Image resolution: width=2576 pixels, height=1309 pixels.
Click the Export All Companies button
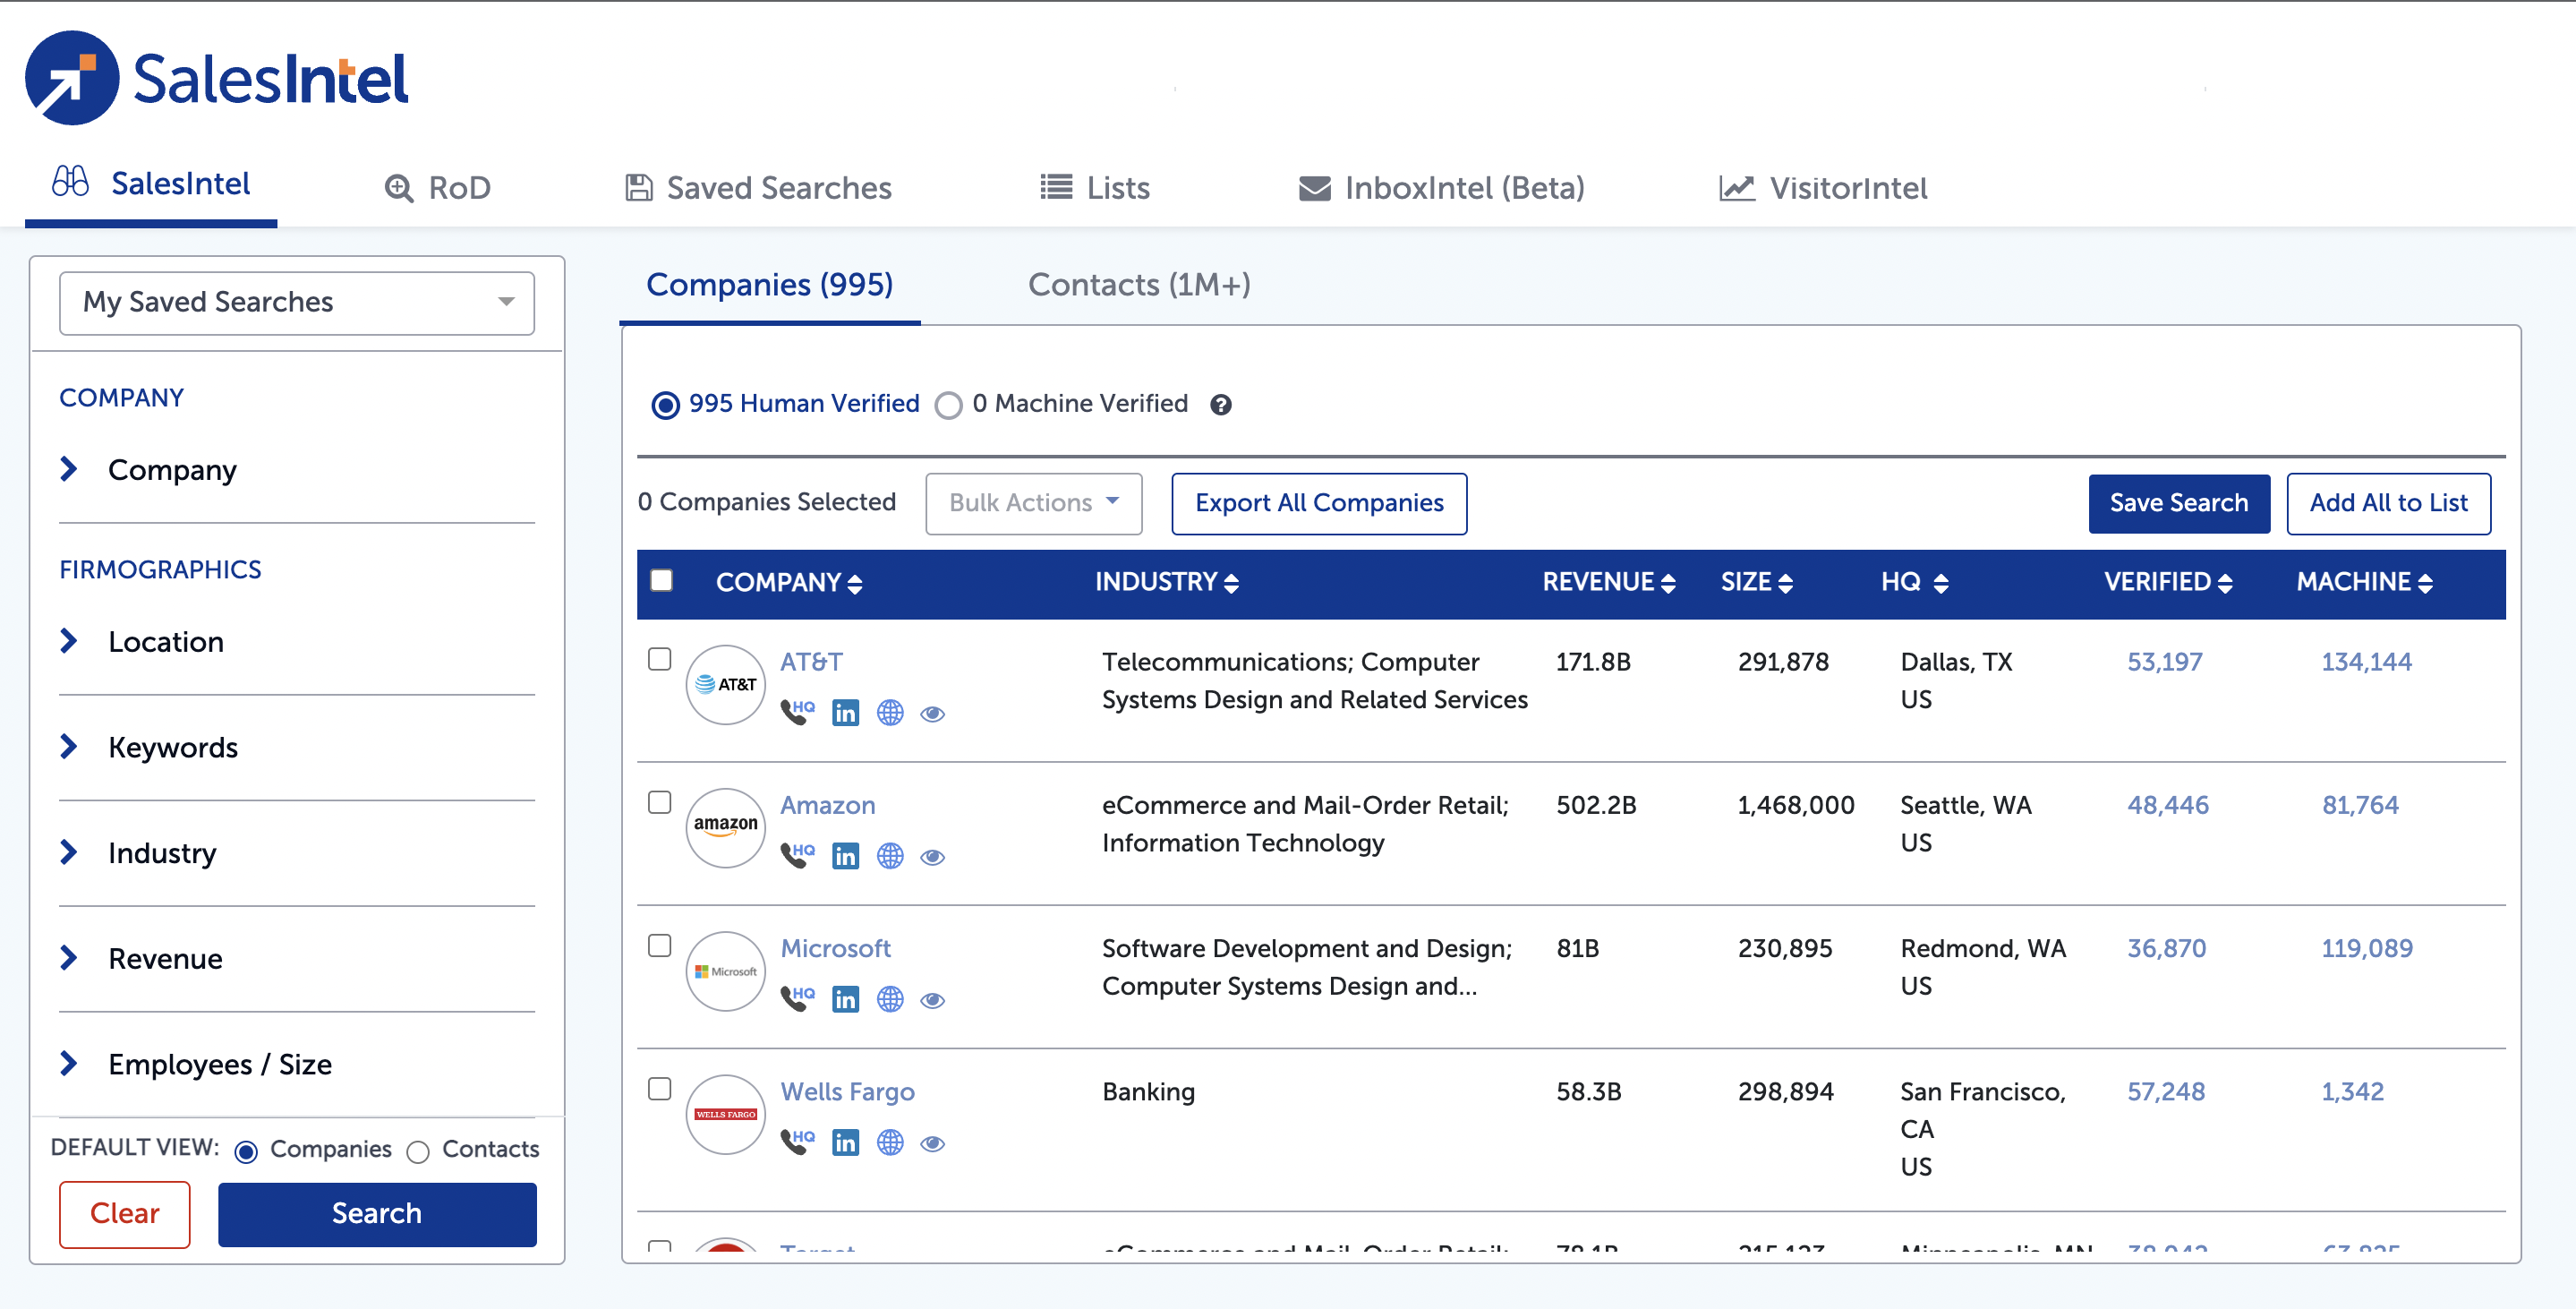pyautogui.click(x=1318, y=503)
